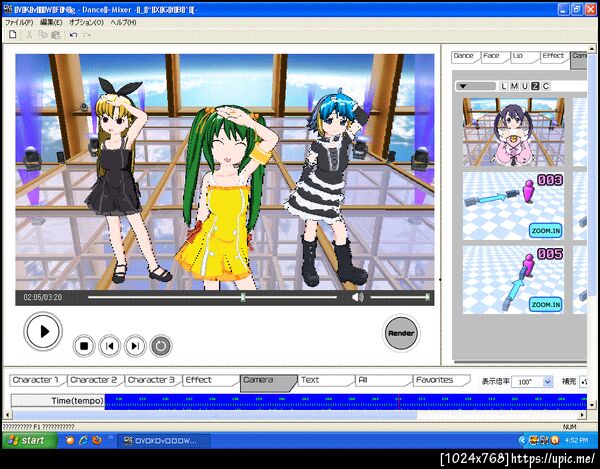Click the Copy toolbar icon
Screen dimensions: 600x469
pos(42,35)
